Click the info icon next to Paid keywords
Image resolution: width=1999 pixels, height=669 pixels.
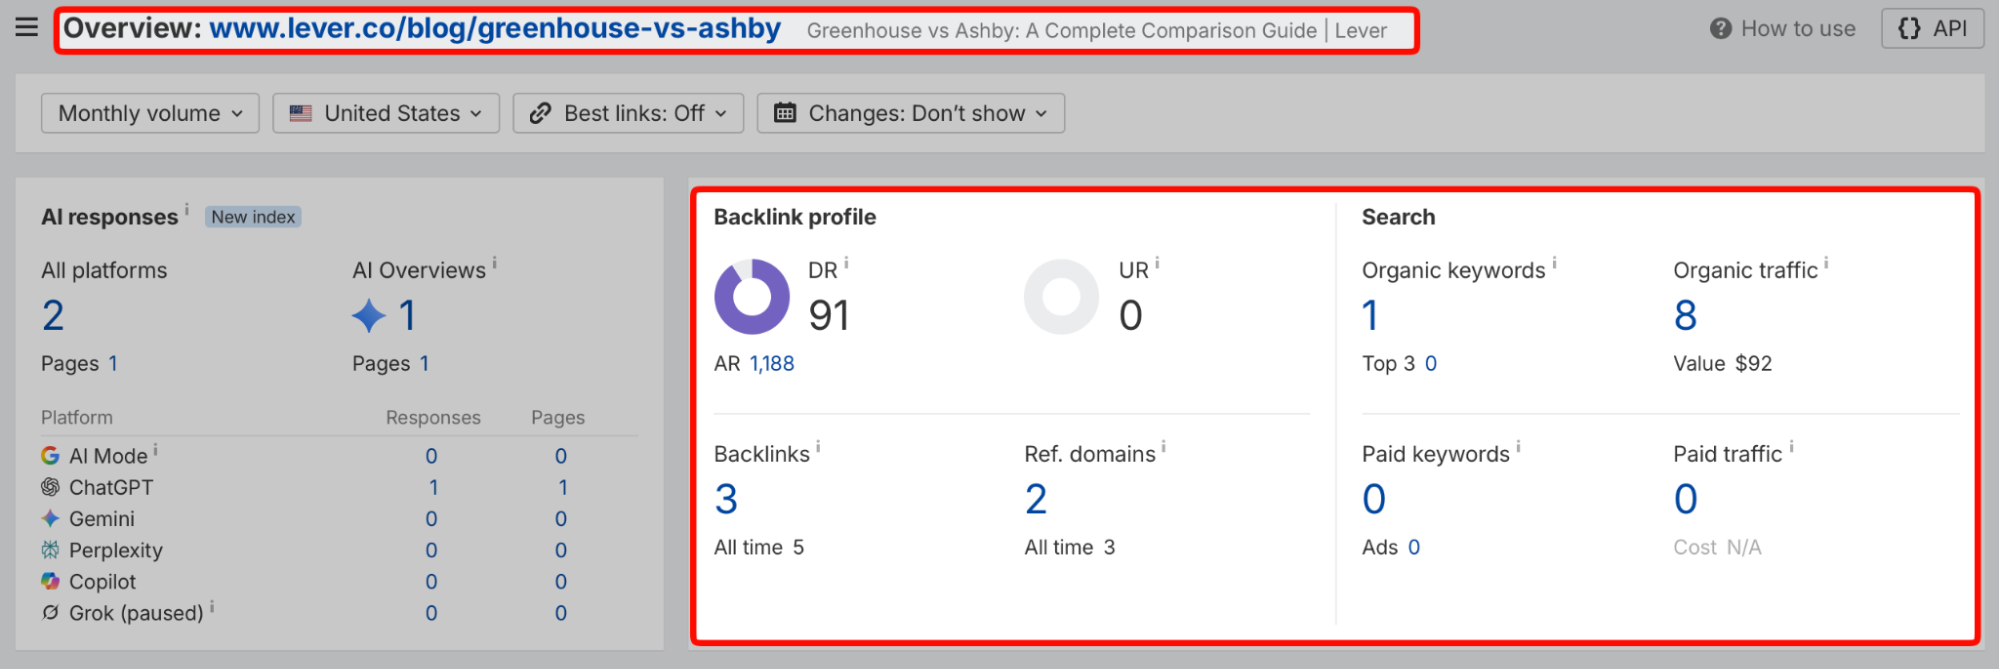point(1518,447)
